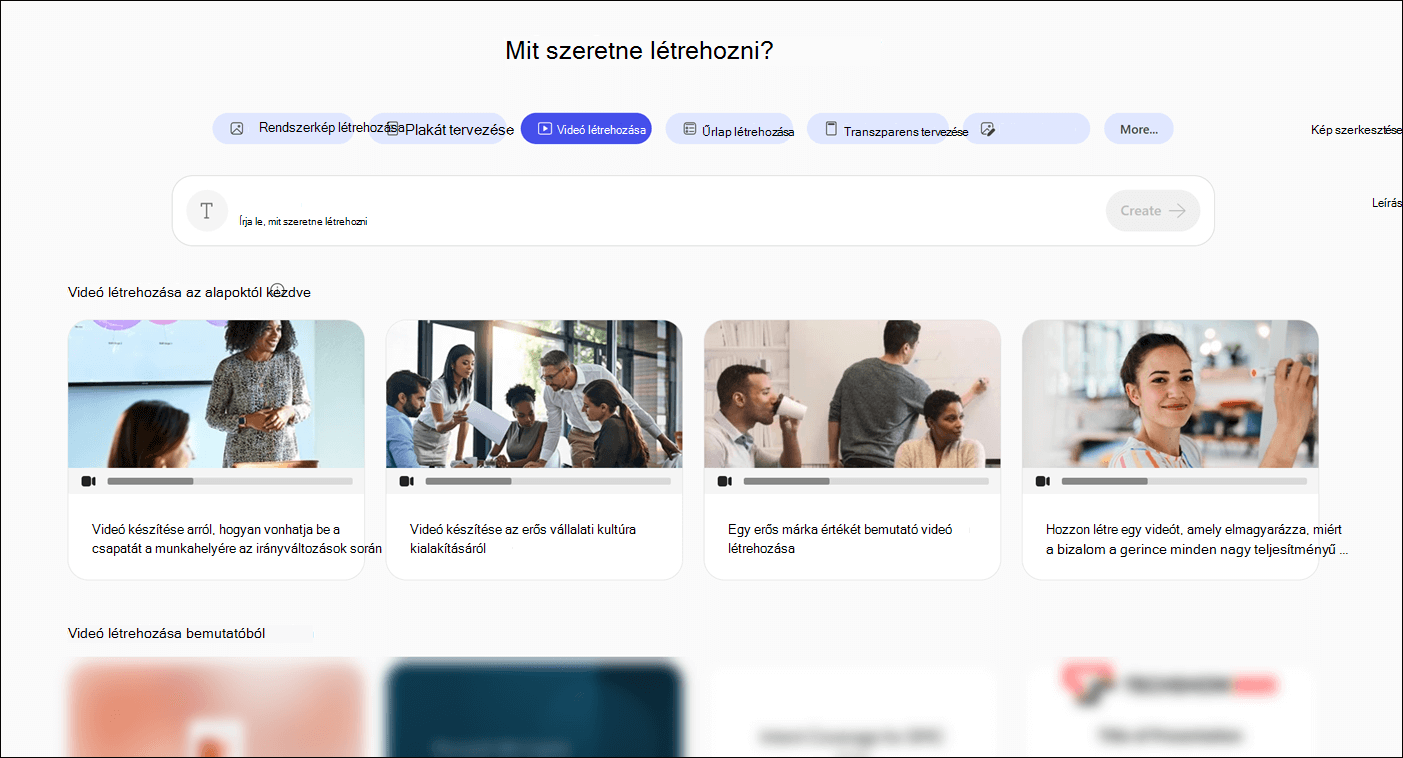Click the progress bar on the vállalati kultúra card
The height and width of the screenshot is (758, 1403).
[x=548, y=481]
